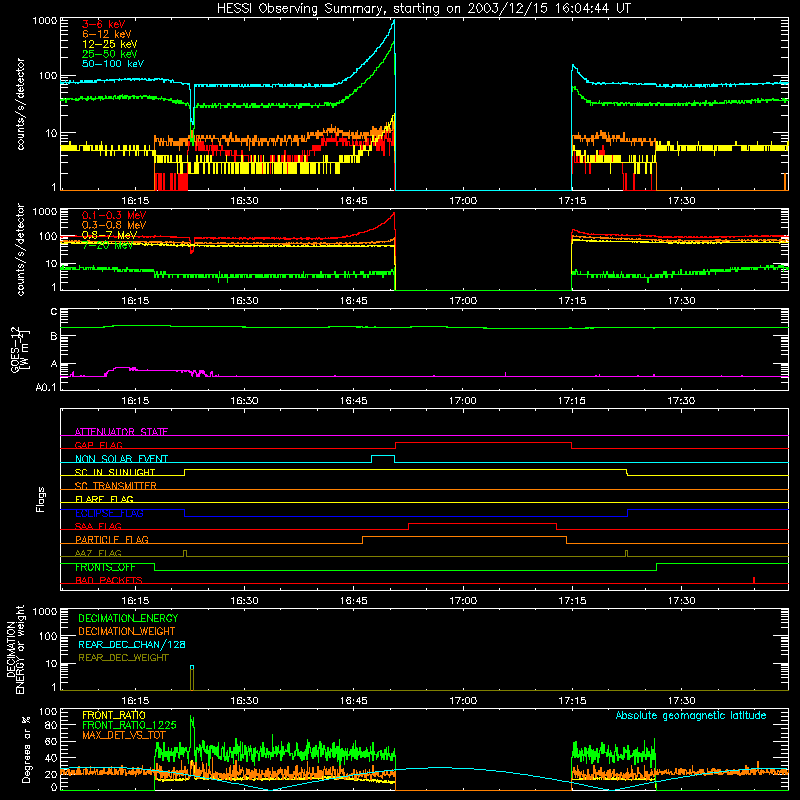This screenshot has height=800, width=800.
Task: Click the 100 tick label on decimation panel
Action: click(48, 636)
